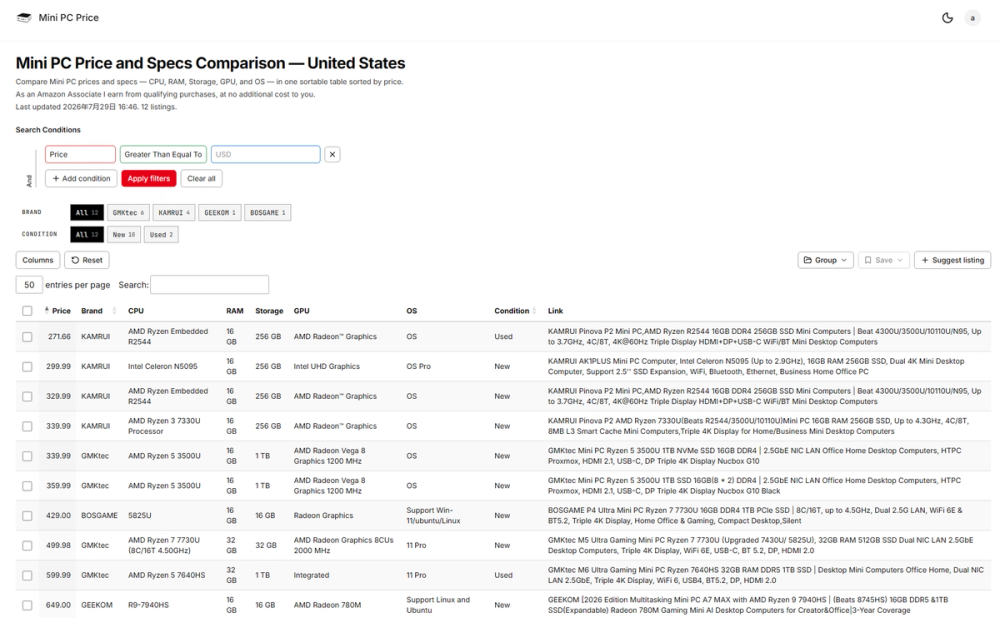The height and width of the screenshot is (618, 1000).
Task: Click the GPU column header
Action: point(302,311)
